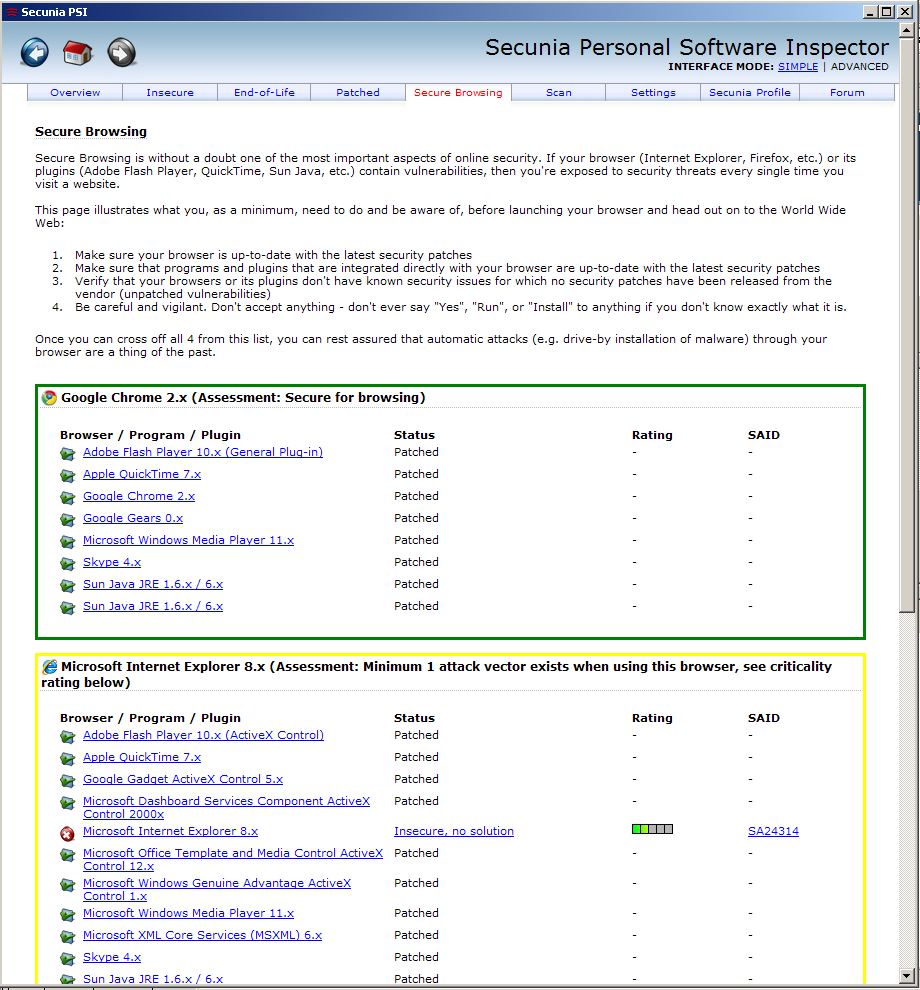
Task: Click the Secunia PSI title bar logo icon
Action: point(11,12)
